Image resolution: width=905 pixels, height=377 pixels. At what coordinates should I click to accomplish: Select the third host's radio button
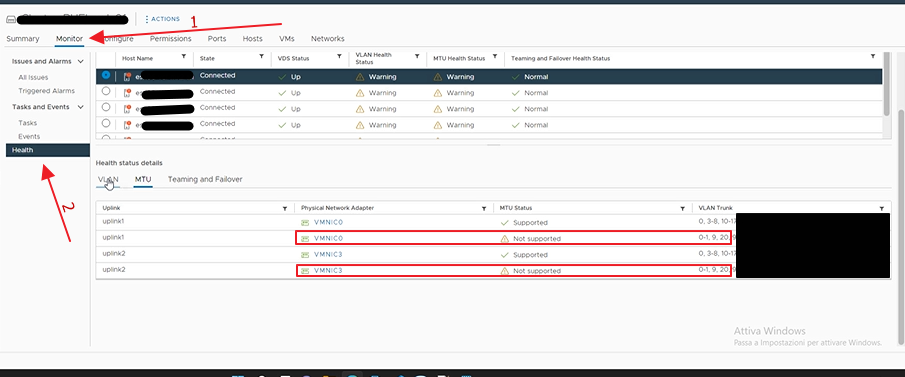click(x=106, y=107)
